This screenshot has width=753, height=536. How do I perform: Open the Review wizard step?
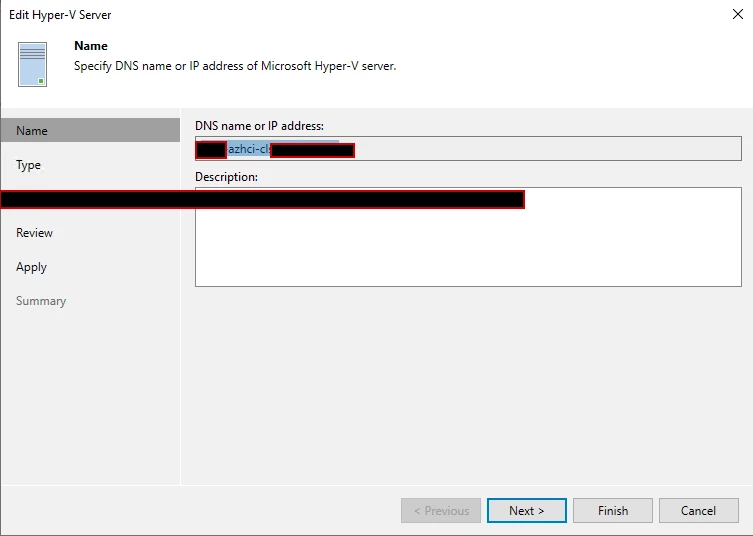point(34,233)
